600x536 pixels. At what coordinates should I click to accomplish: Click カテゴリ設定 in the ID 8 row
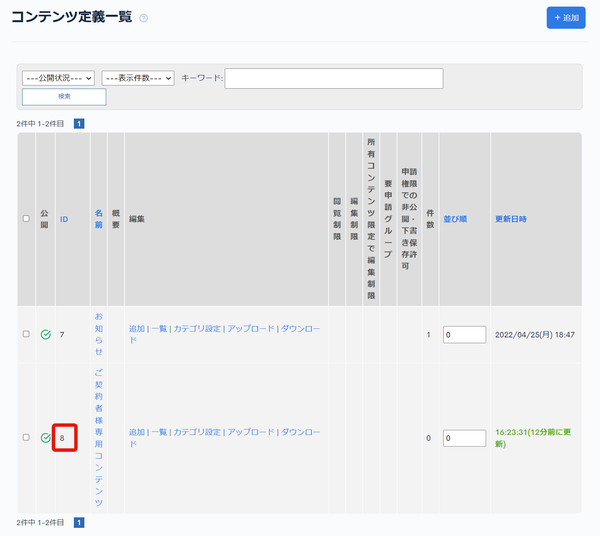[197, 432]
